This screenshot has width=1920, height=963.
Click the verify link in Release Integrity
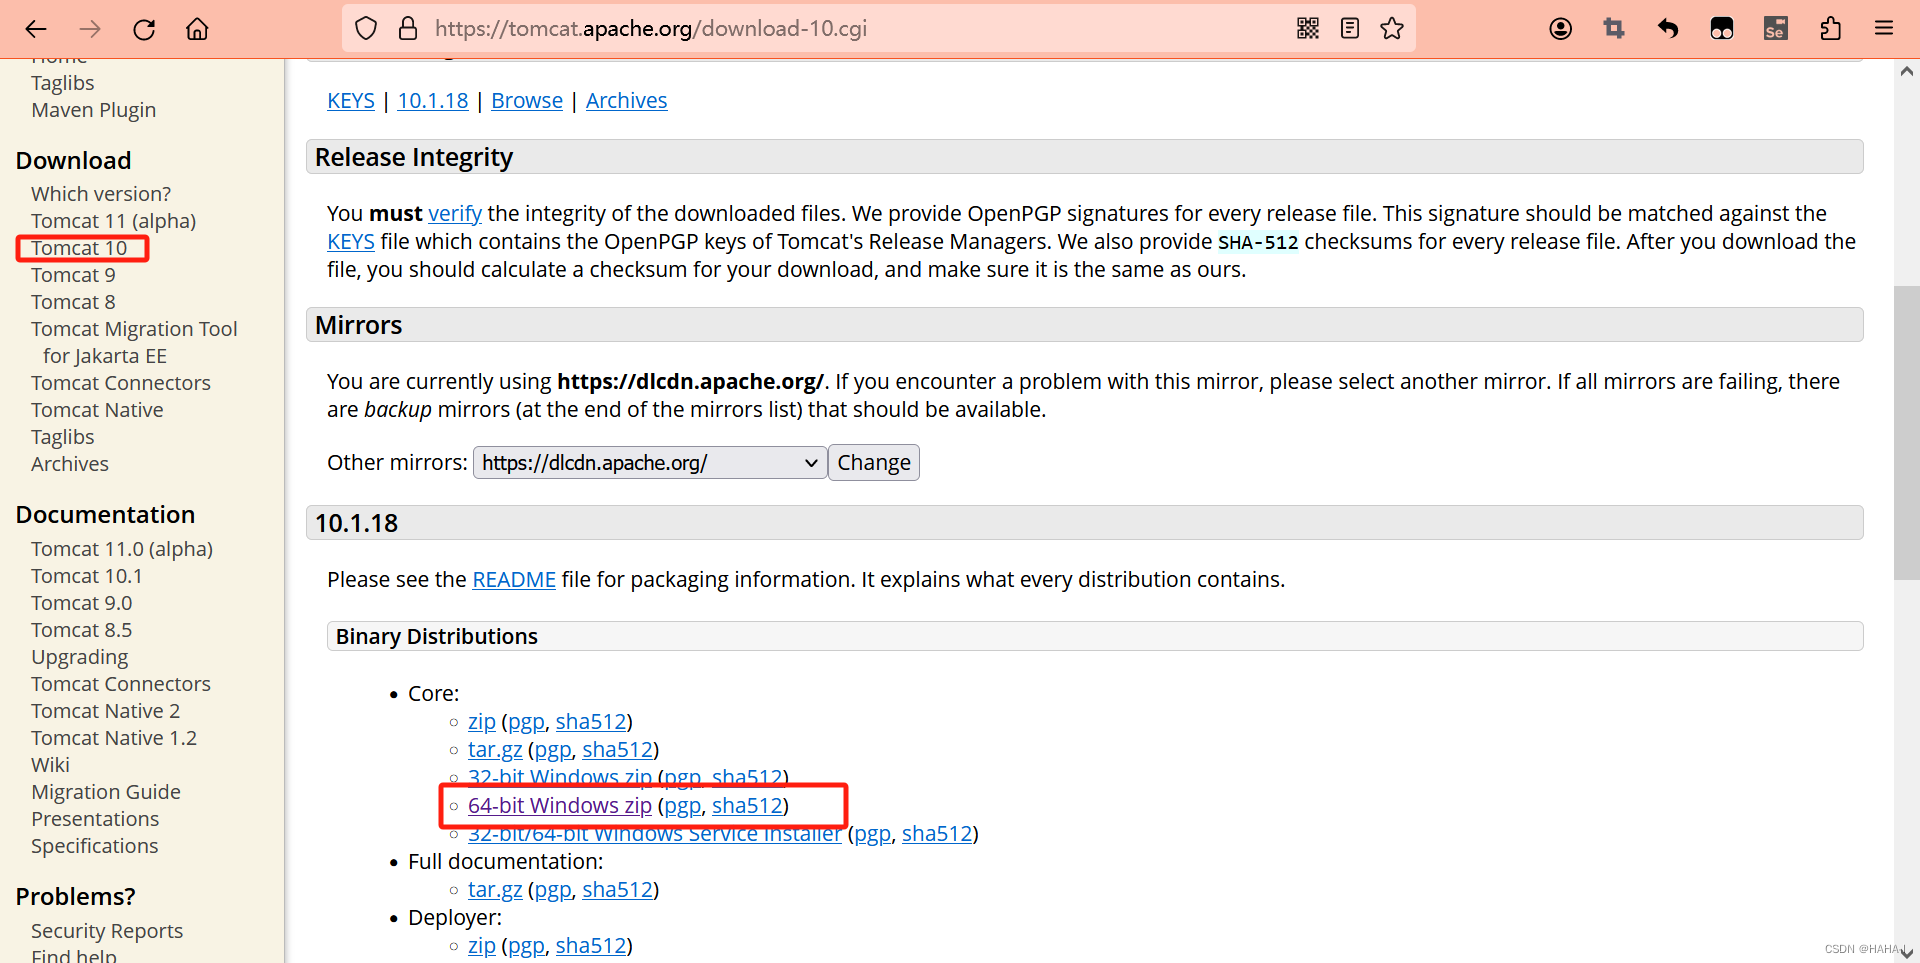pos(455,214)
